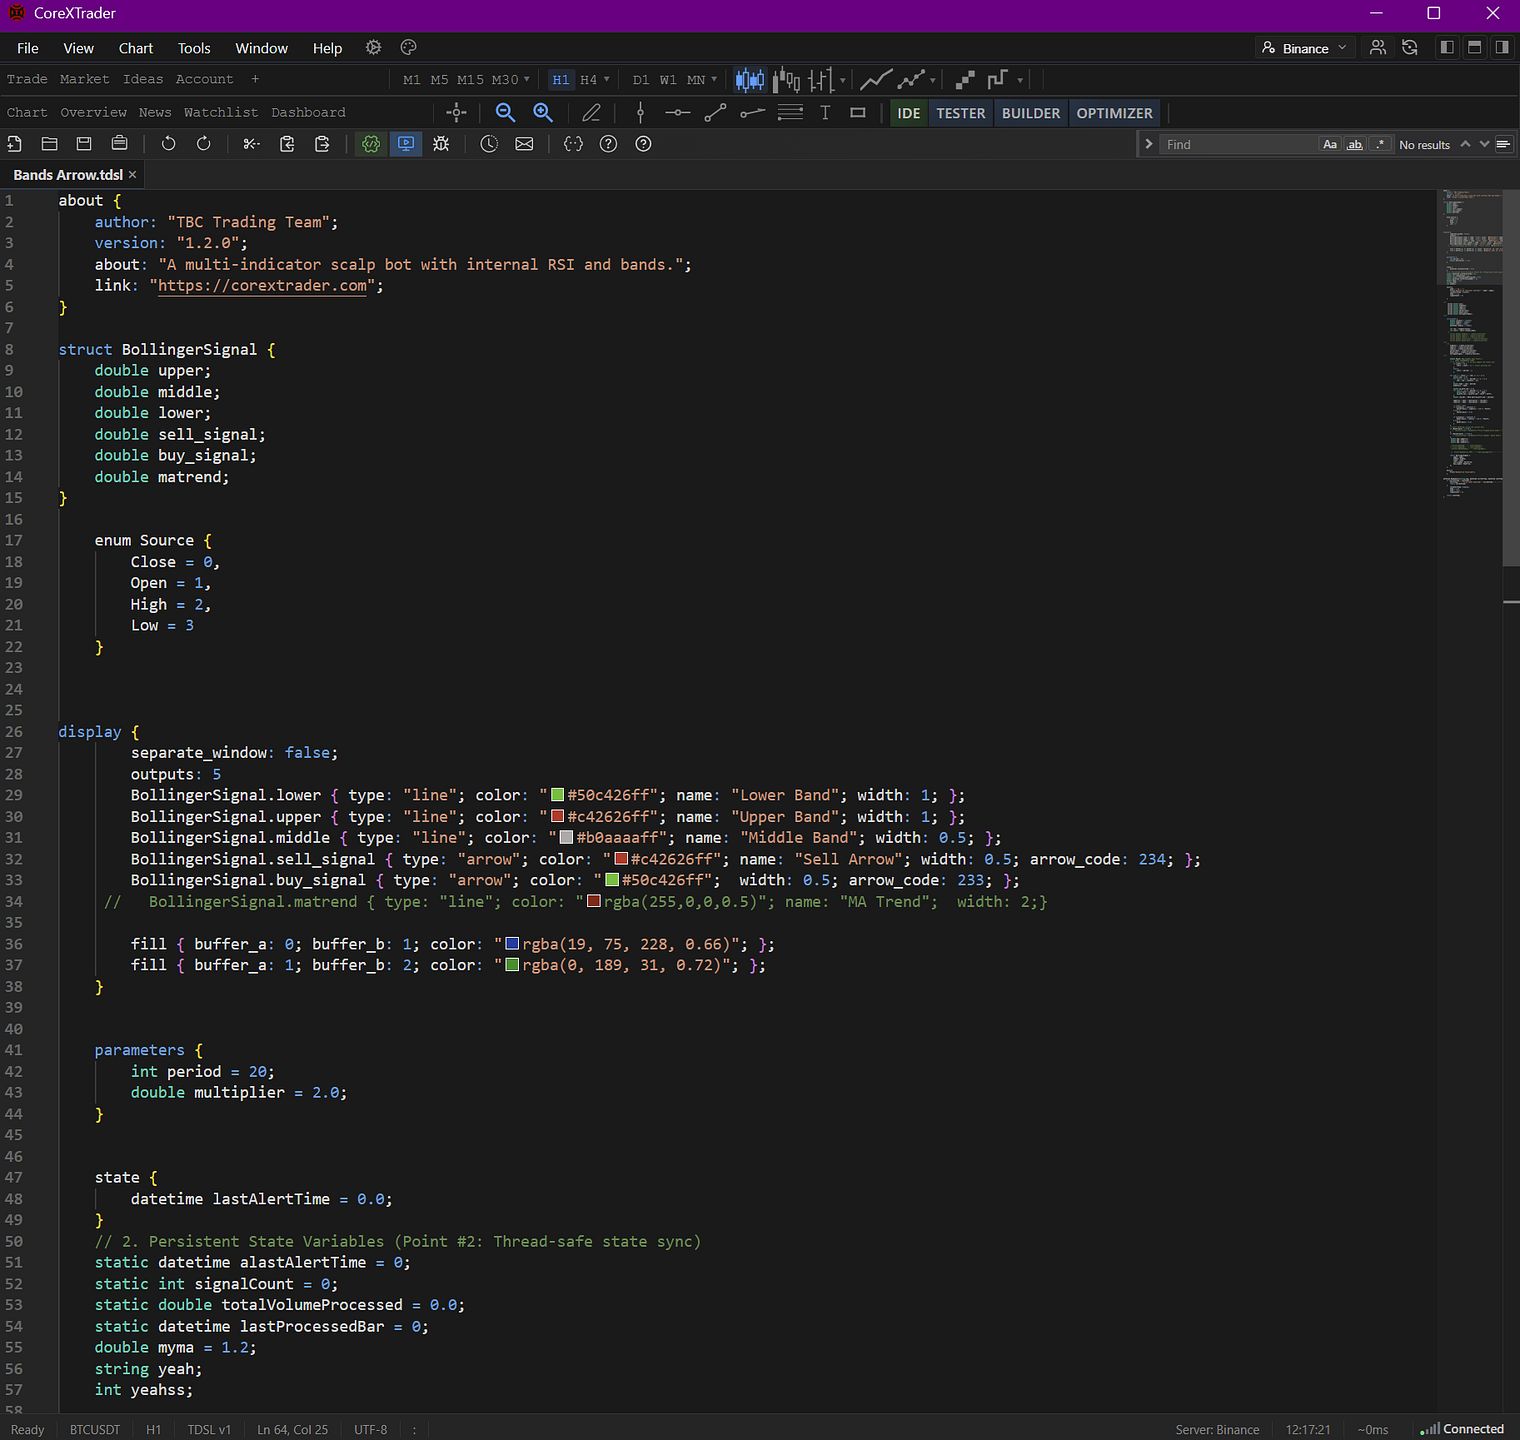
Task: Save the file with the floppy icon
Action: (x=84, y=144)
